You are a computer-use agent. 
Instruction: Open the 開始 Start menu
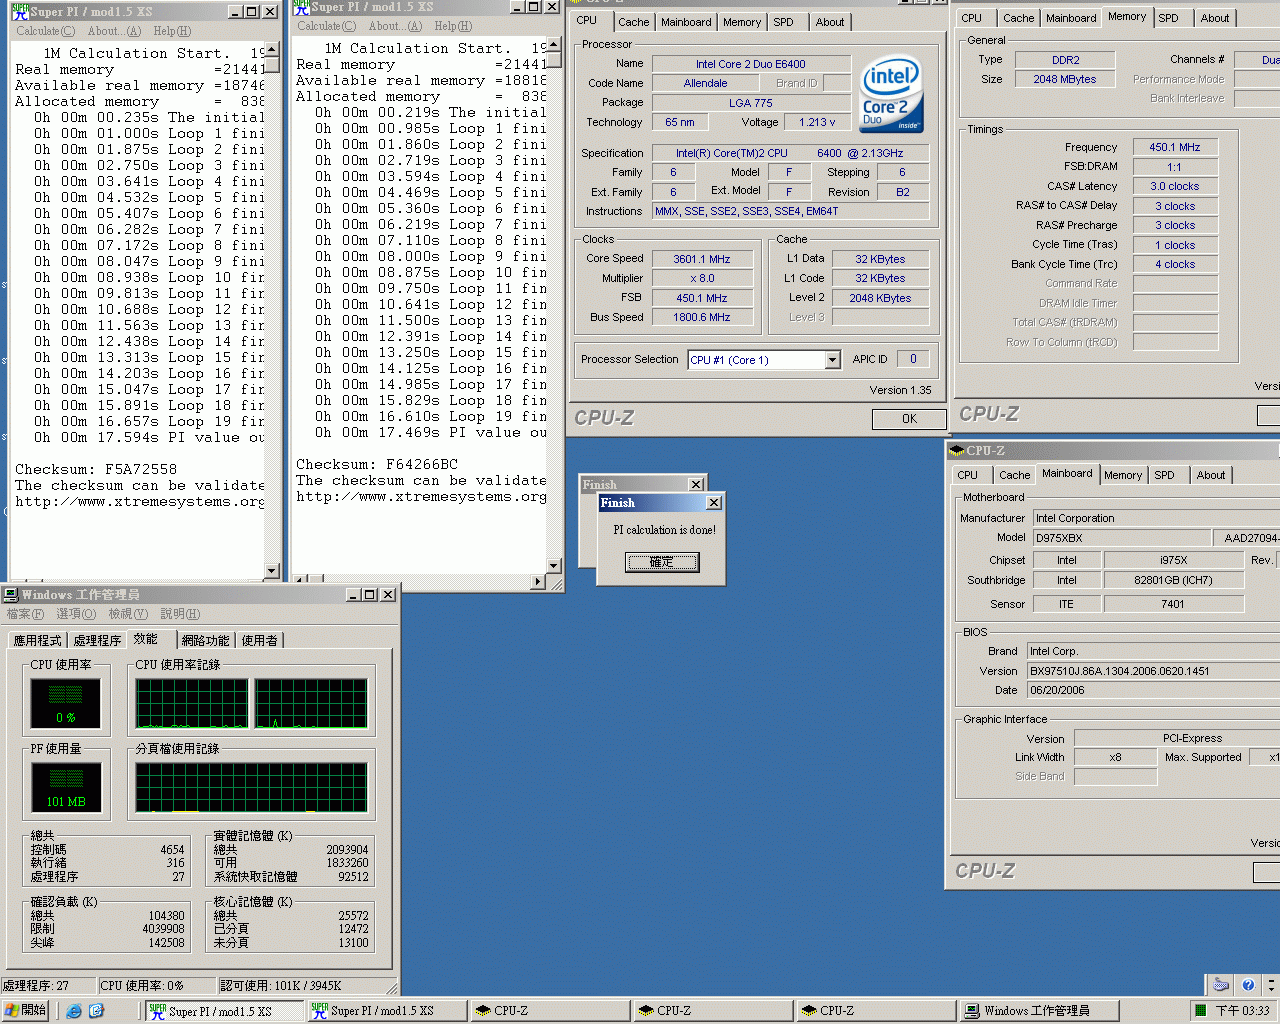coord(26,1011)
